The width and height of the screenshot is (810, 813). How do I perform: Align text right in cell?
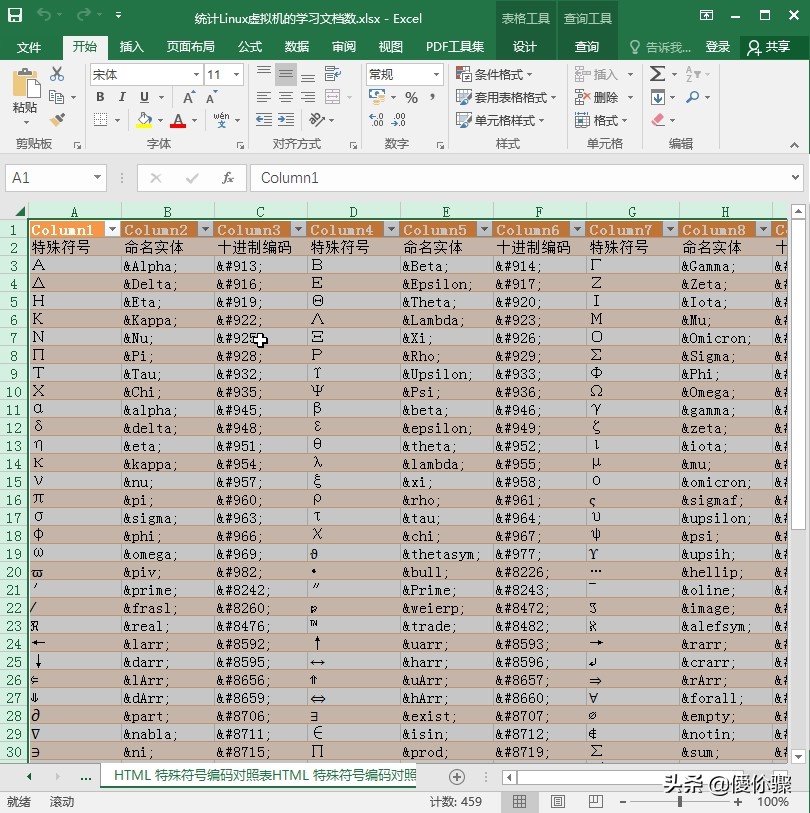[308, 97]
